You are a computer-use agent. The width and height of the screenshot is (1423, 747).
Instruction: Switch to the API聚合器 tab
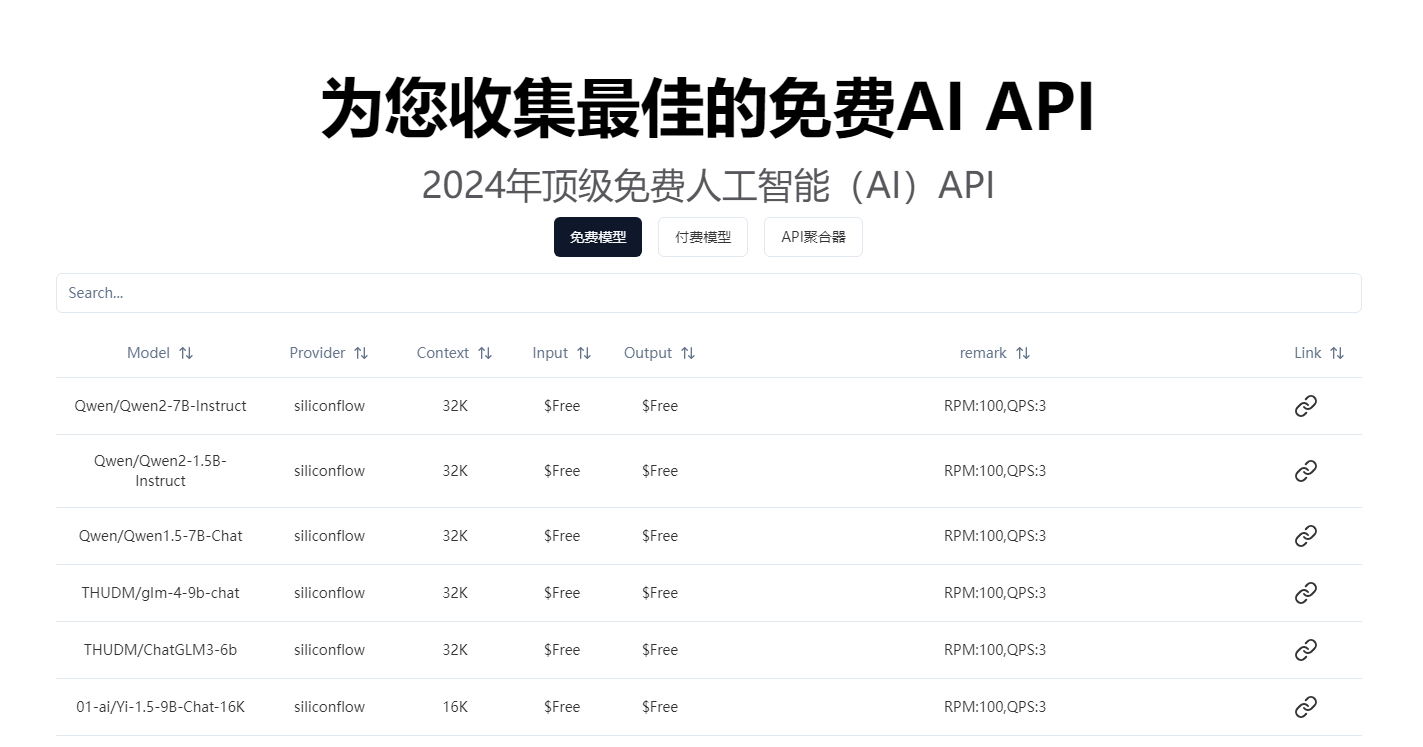point(813,237)
